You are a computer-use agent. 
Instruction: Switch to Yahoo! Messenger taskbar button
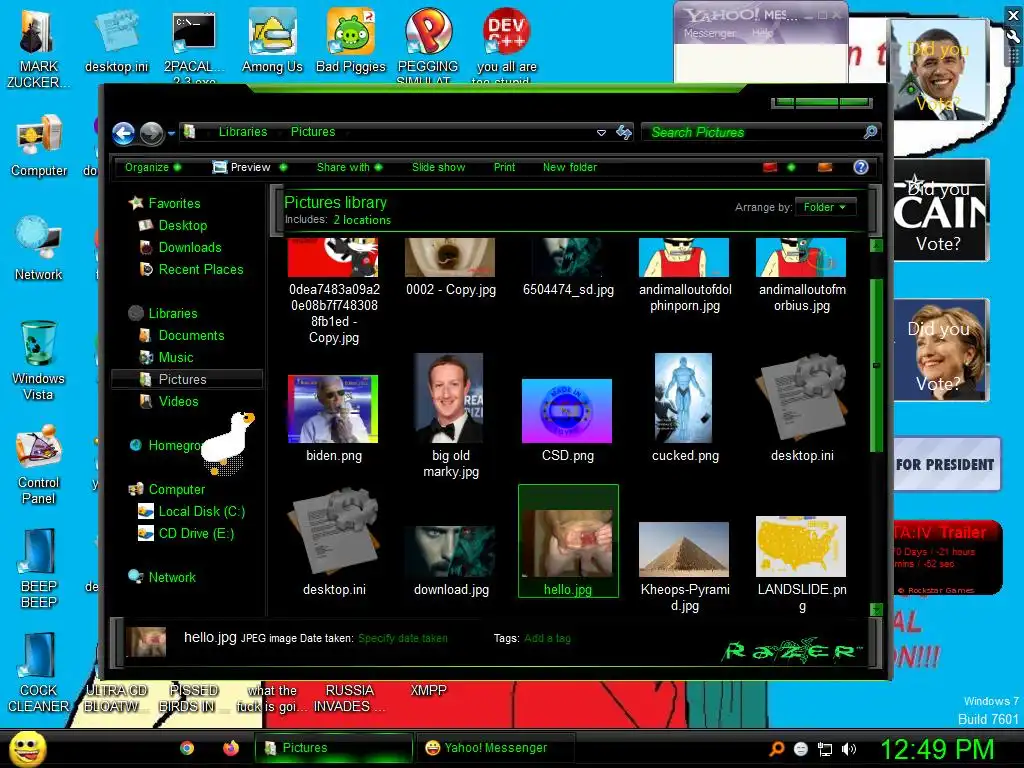(x=496, y=748)
